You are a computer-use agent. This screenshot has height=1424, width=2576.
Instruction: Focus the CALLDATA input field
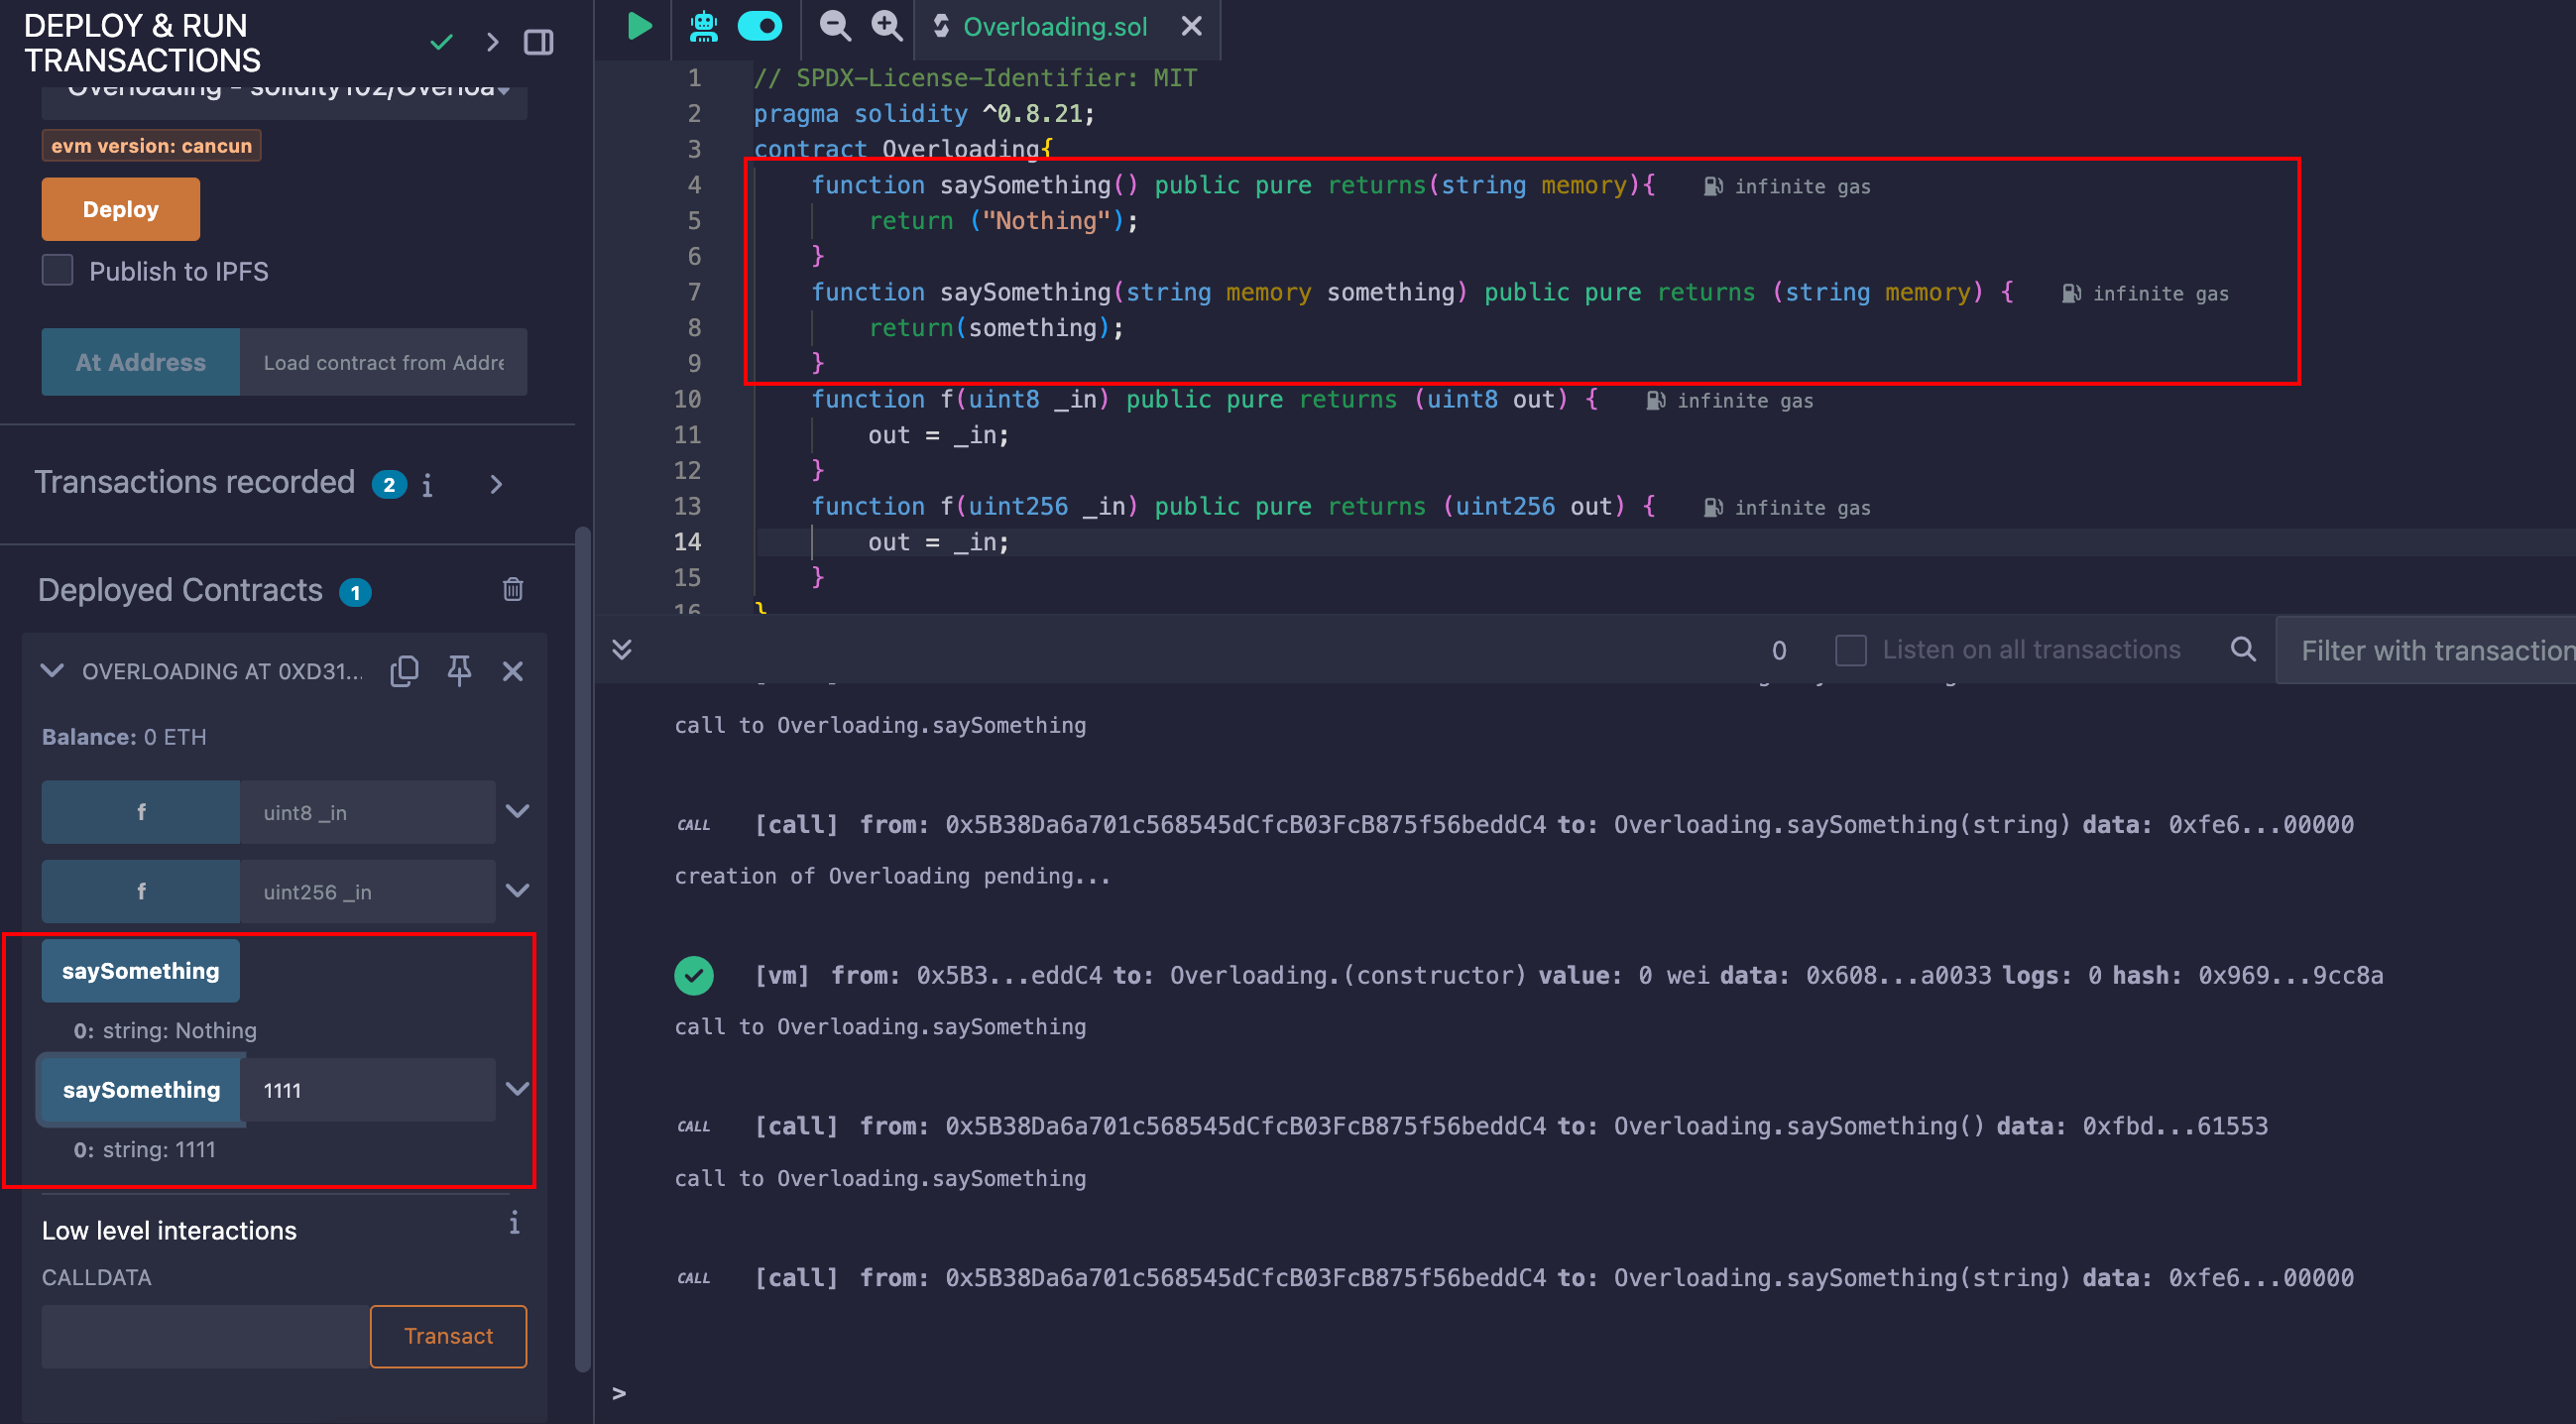click(x=206, y=1336)
